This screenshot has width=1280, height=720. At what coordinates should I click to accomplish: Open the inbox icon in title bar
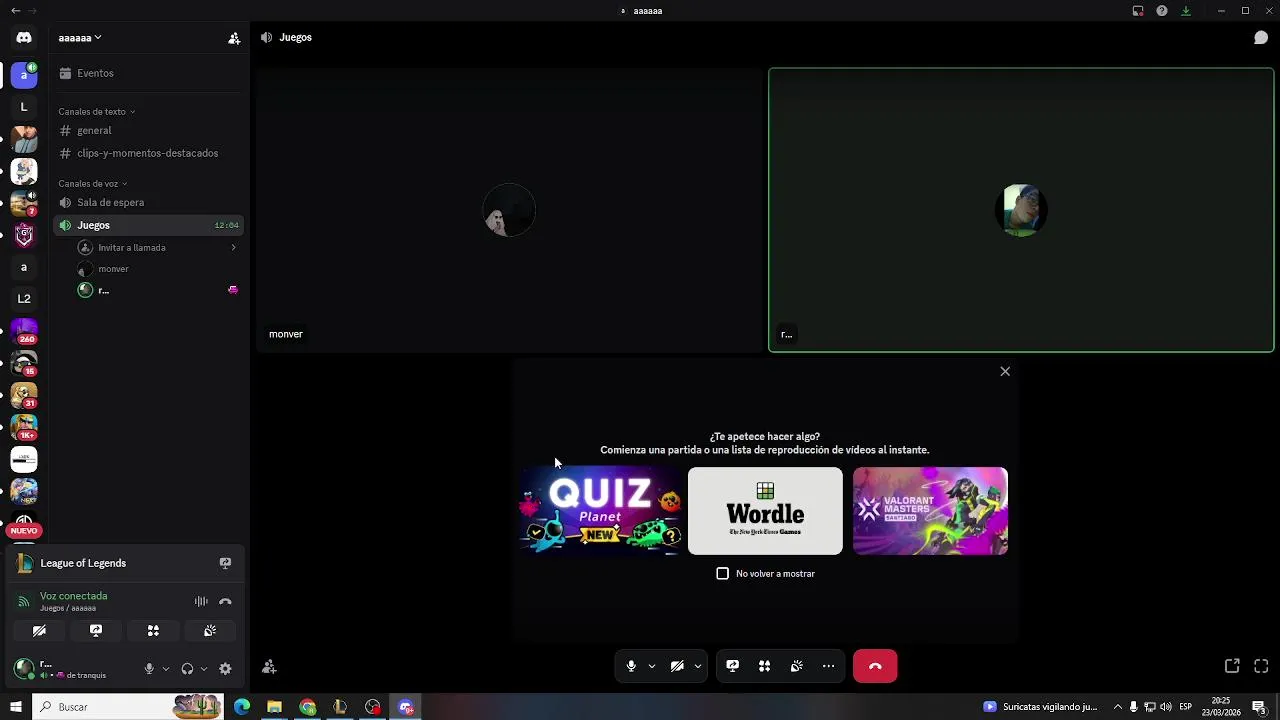1138,11
